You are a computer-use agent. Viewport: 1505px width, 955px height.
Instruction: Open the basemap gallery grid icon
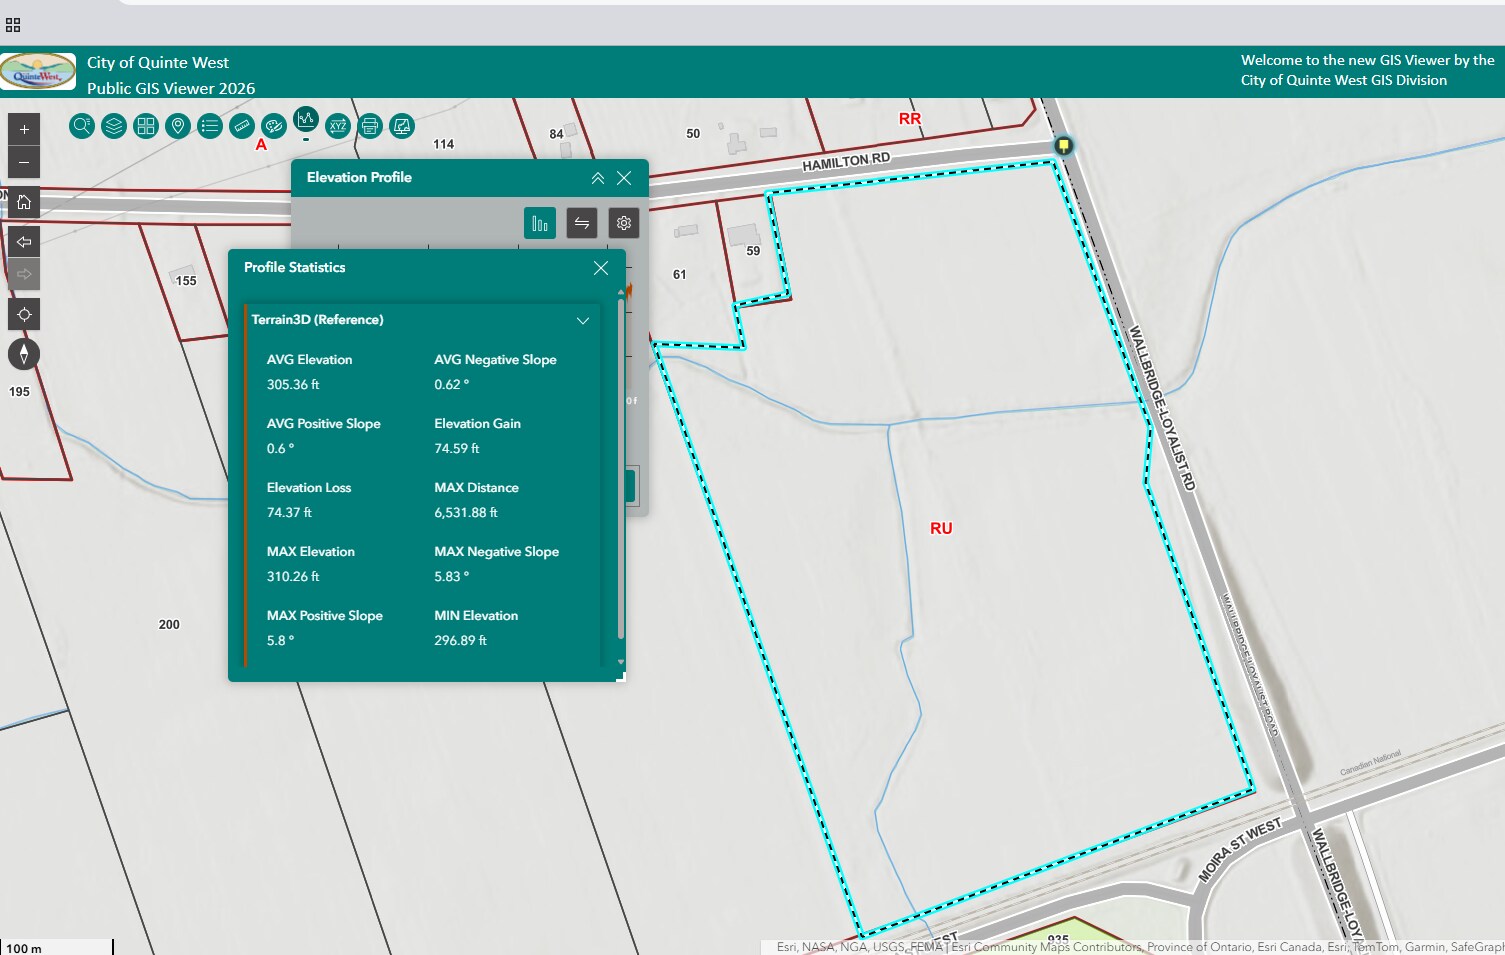146,126
